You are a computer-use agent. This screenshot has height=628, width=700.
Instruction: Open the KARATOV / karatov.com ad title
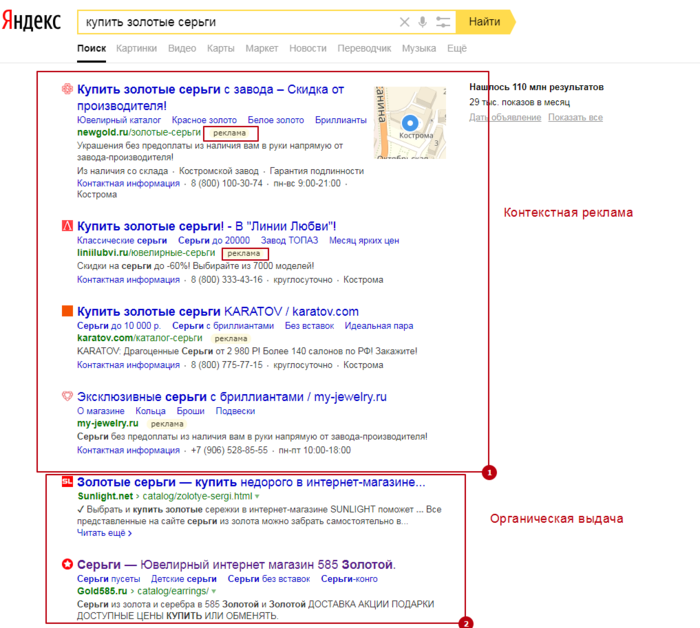(218, 311)
